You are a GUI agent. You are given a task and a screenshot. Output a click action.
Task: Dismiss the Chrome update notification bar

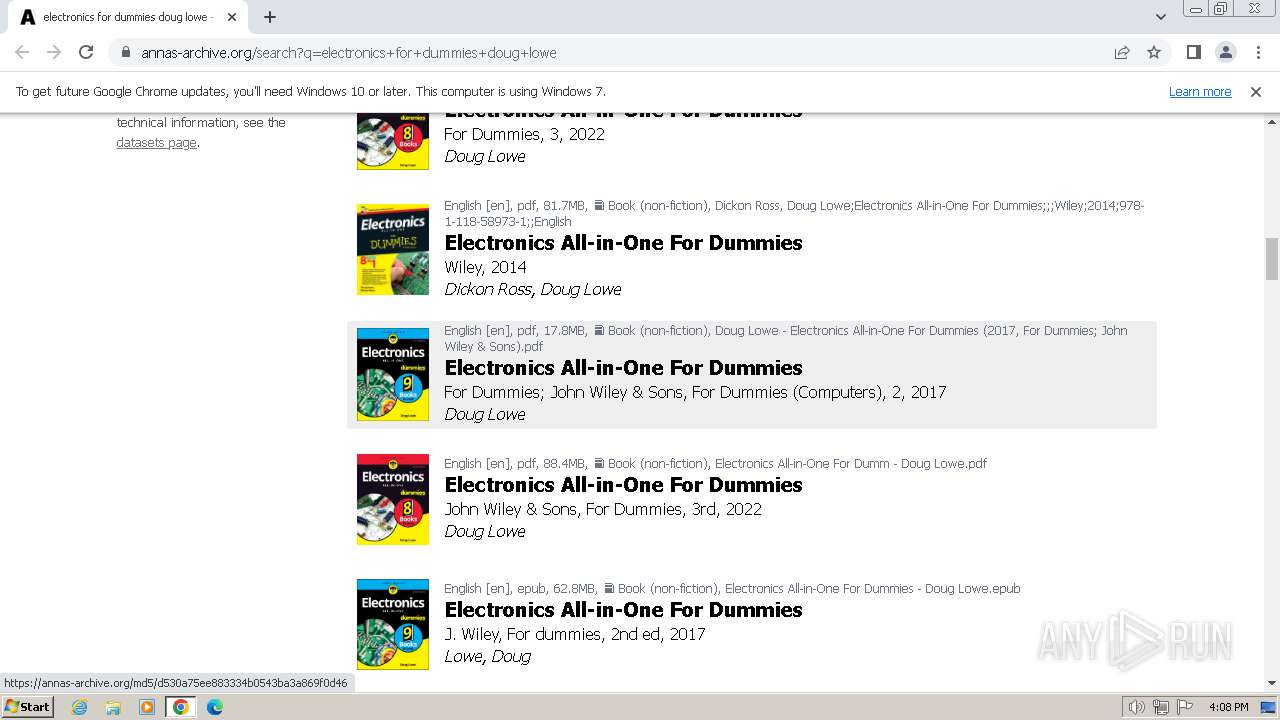point(1255,92)
